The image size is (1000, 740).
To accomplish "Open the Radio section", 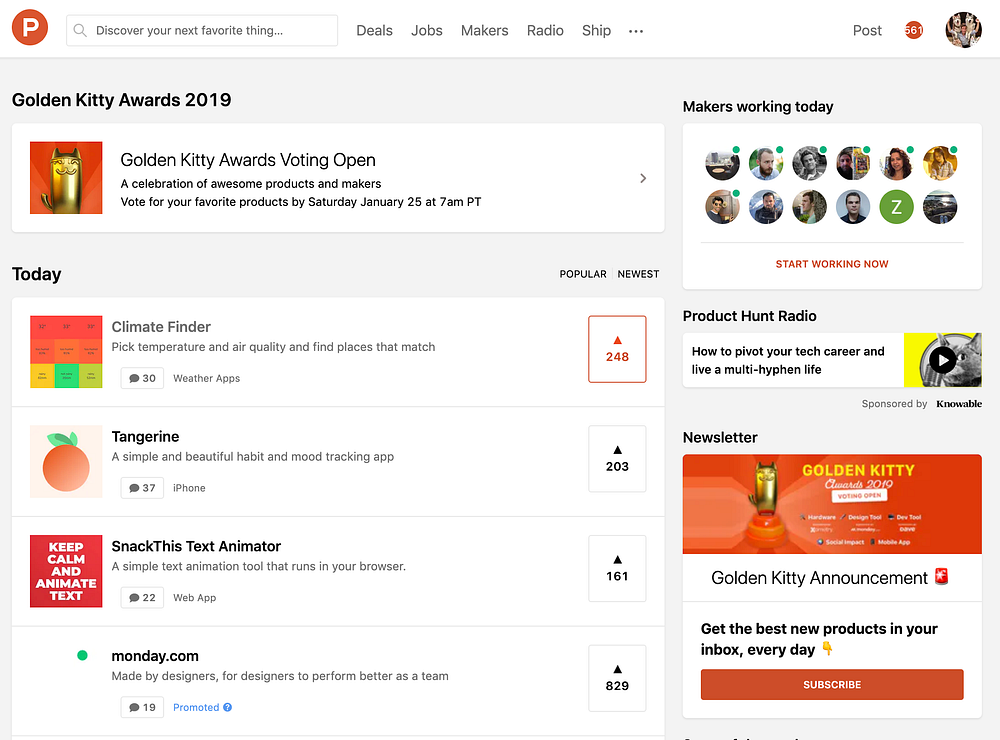I will point(545,31).
